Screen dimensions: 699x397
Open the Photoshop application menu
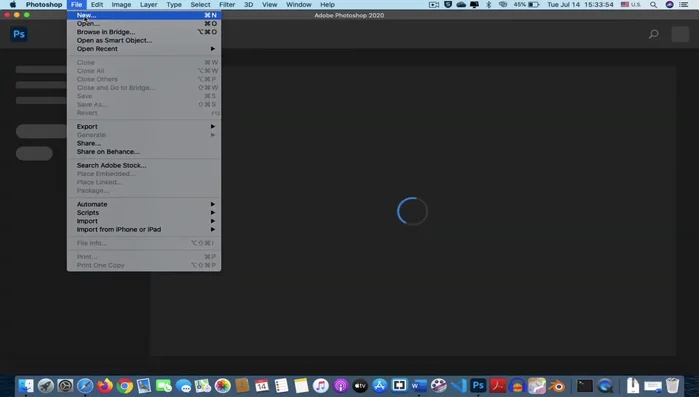coord(44,4)
